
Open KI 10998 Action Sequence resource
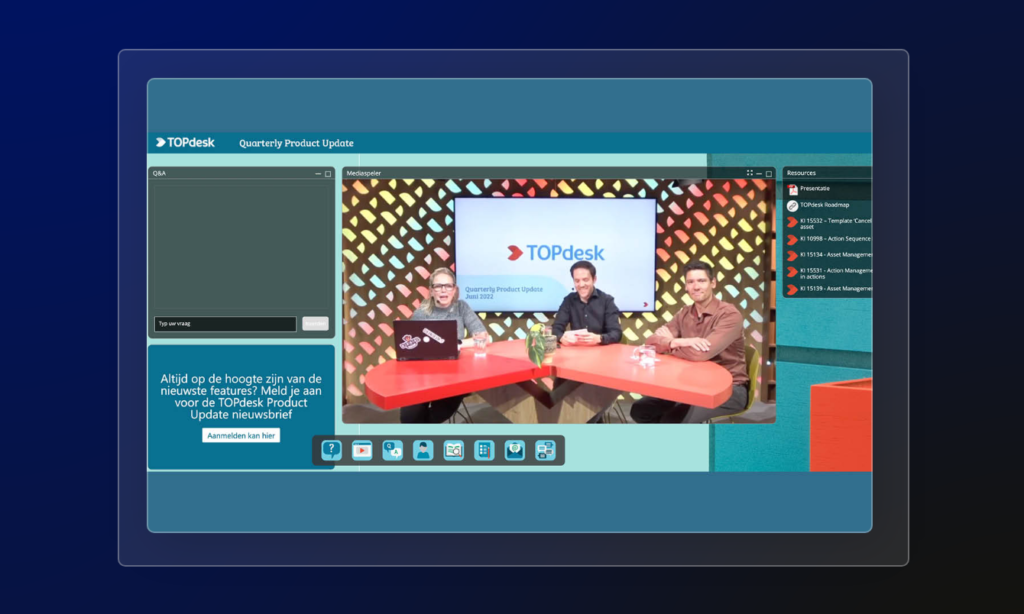[828, 239]
